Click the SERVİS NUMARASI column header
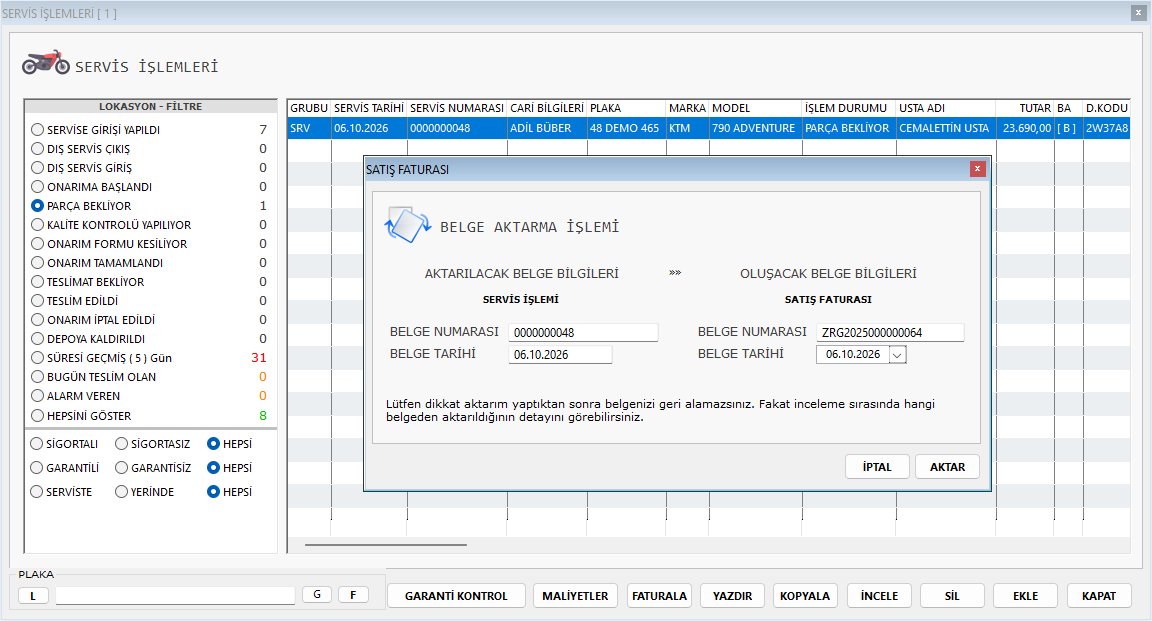Screen dimensions: 1152x621 (457, 108)
